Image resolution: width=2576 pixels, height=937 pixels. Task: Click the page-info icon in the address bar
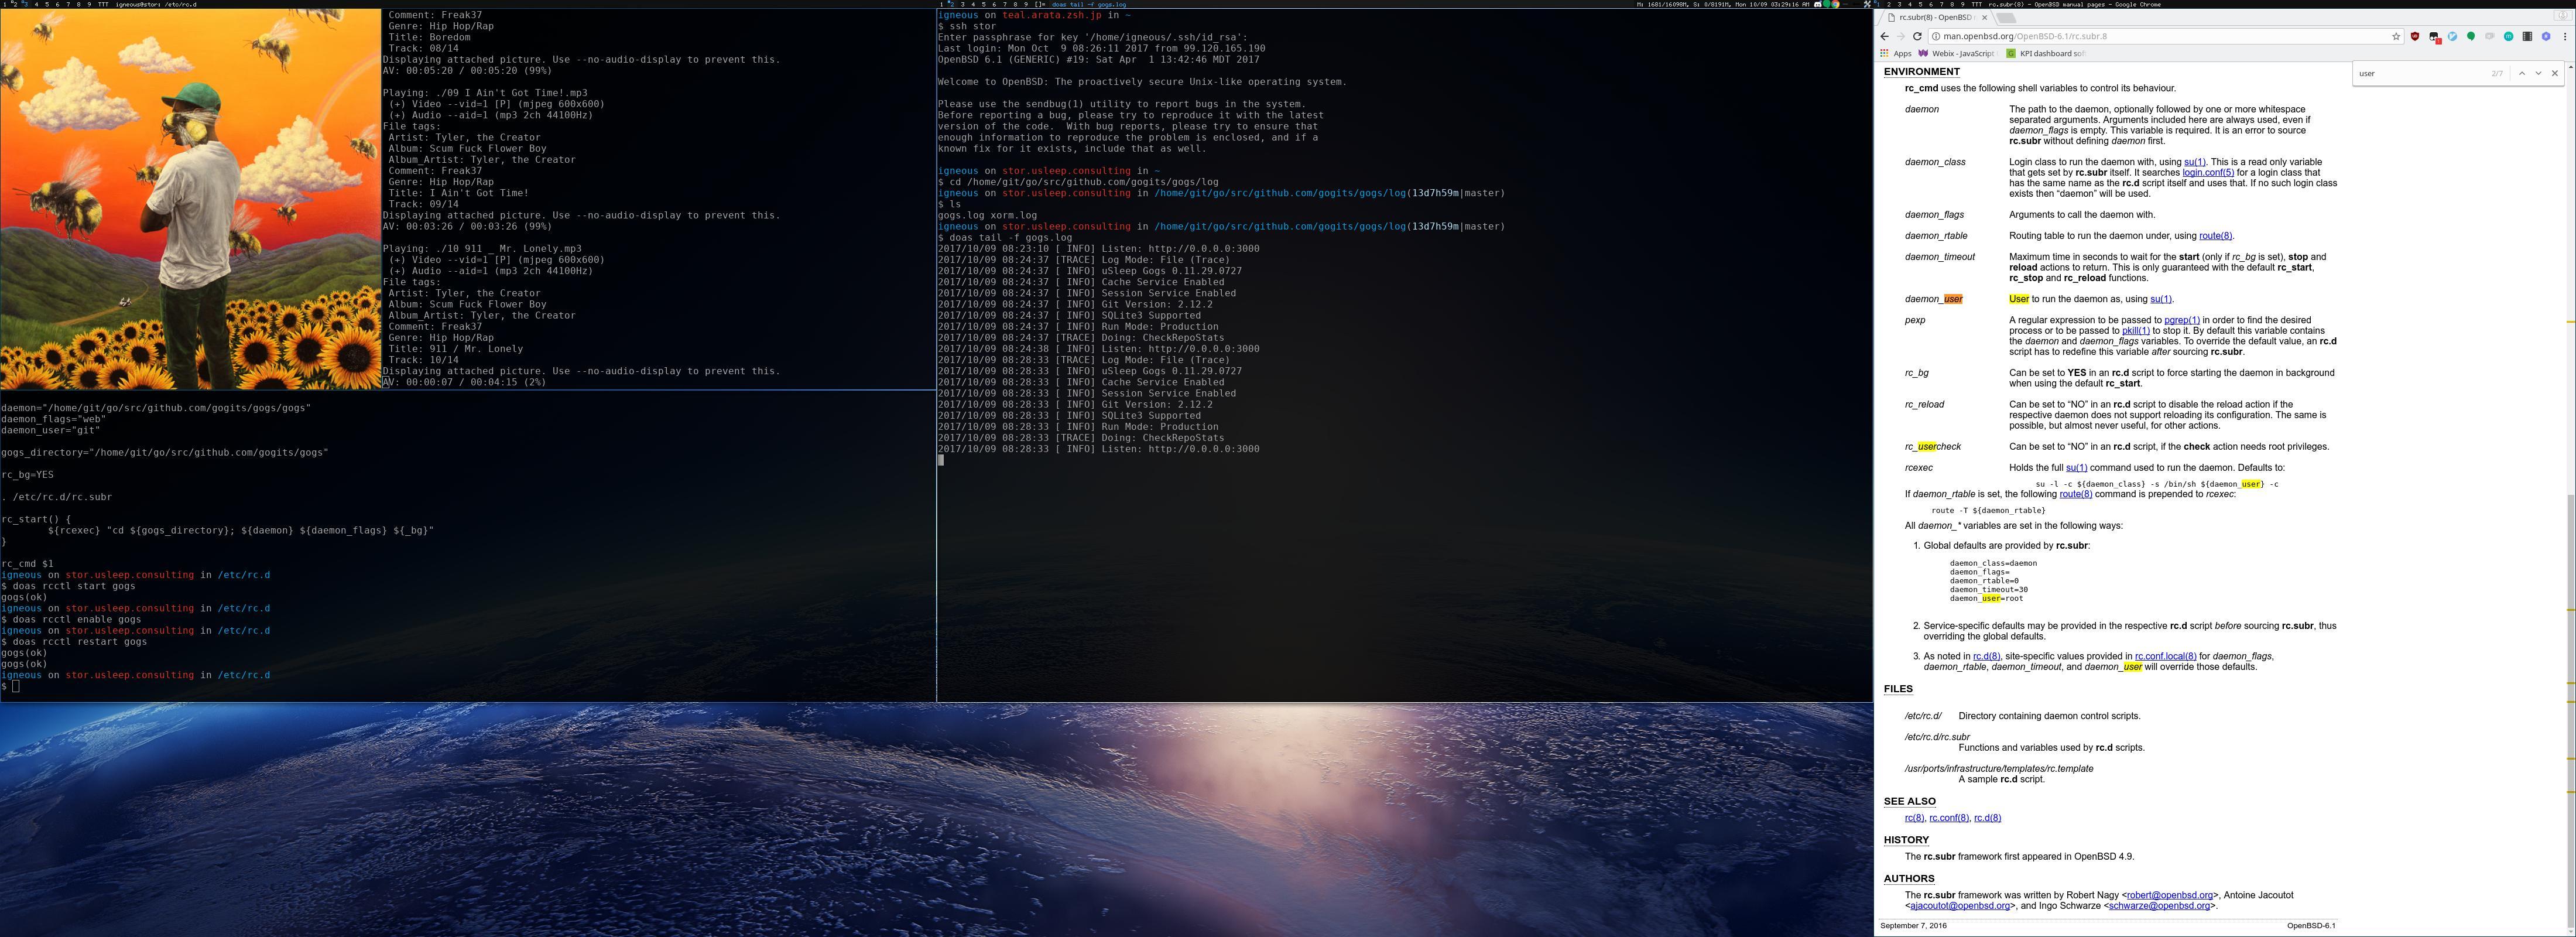tap(1936, 37)
